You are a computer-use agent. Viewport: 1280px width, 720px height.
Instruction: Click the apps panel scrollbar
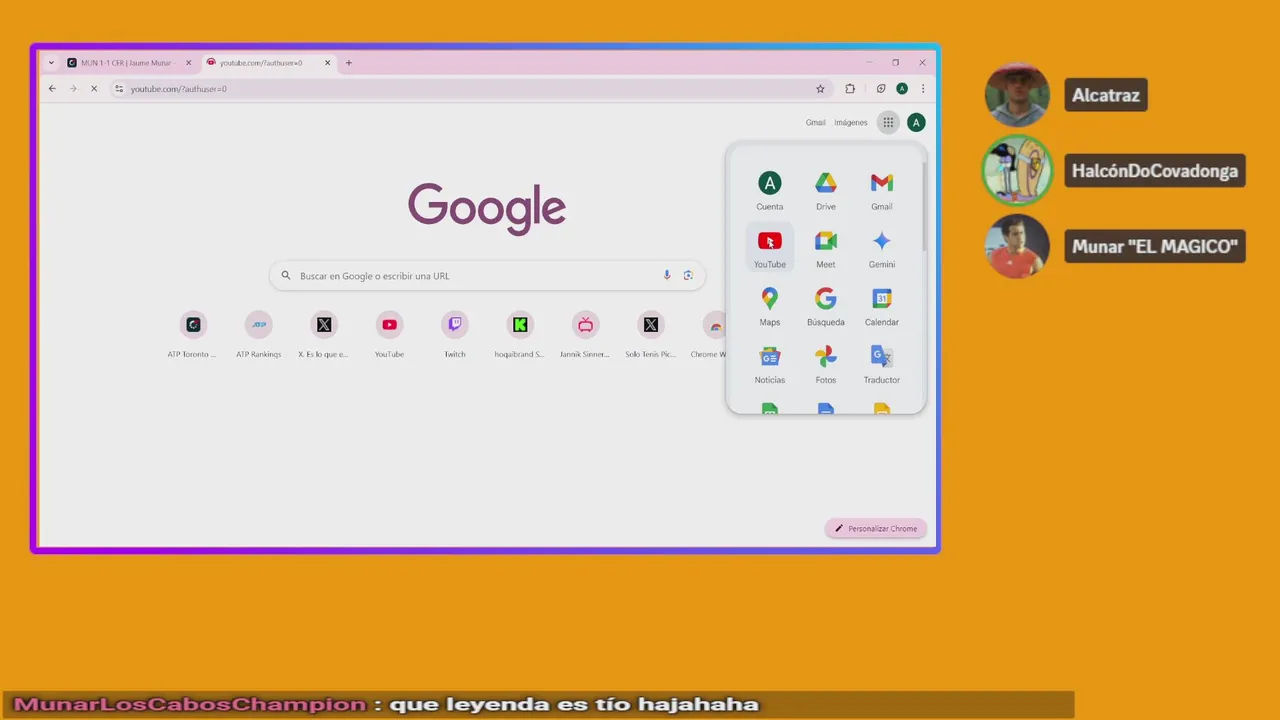(924, 205)
